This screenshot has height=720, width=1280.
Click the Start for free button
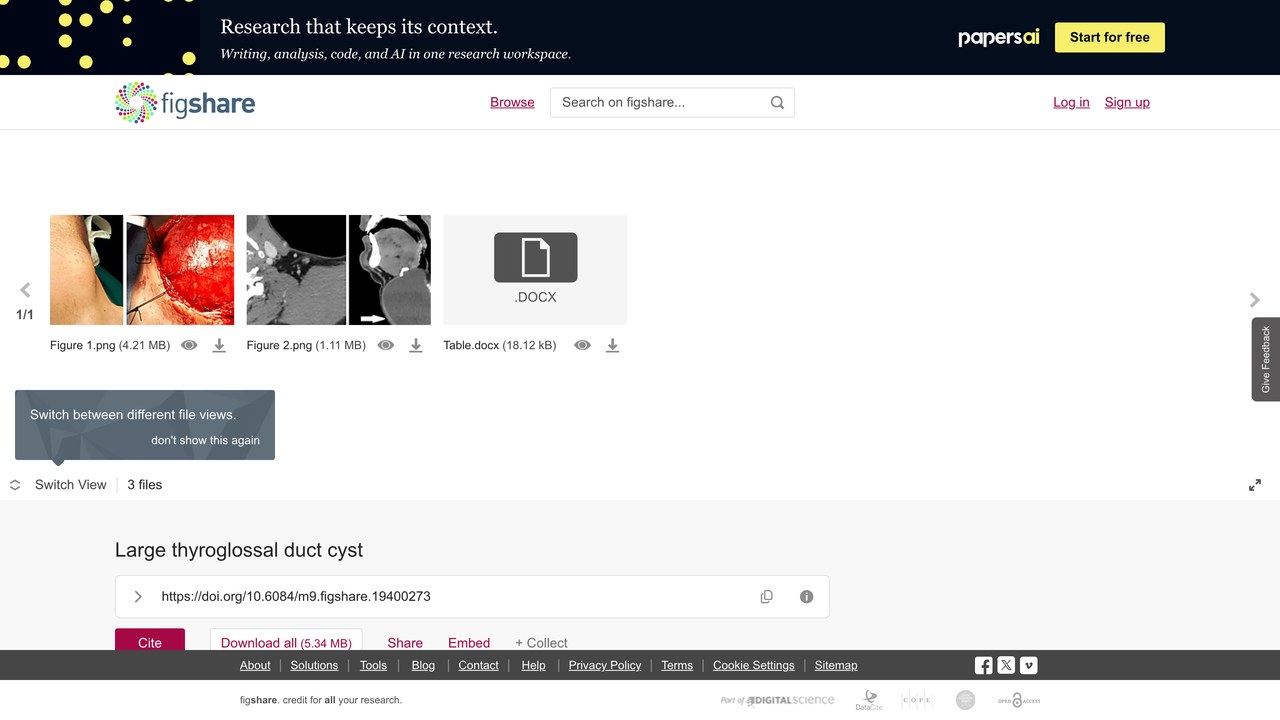[x=1110, y=37]
